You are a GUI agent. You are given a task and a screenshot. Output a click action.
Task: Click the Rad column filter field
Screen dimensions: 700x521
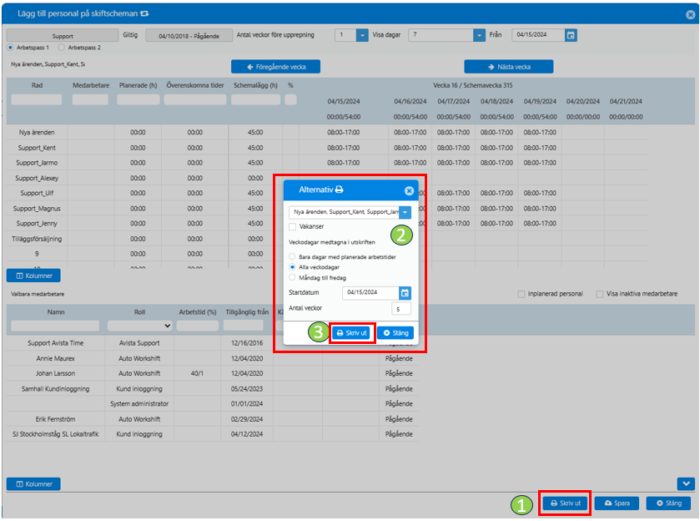(37, 100)
